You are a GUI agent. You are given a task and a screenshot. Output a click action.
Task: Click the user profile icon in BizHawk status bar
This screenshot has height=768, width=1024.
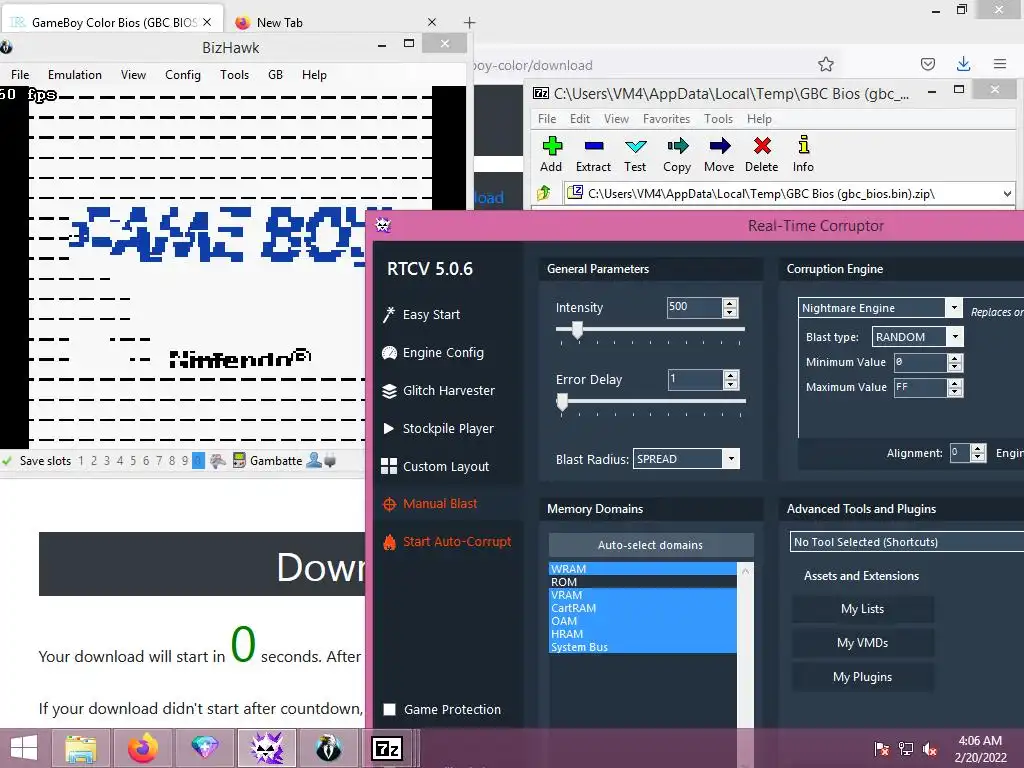coord(313,460)
